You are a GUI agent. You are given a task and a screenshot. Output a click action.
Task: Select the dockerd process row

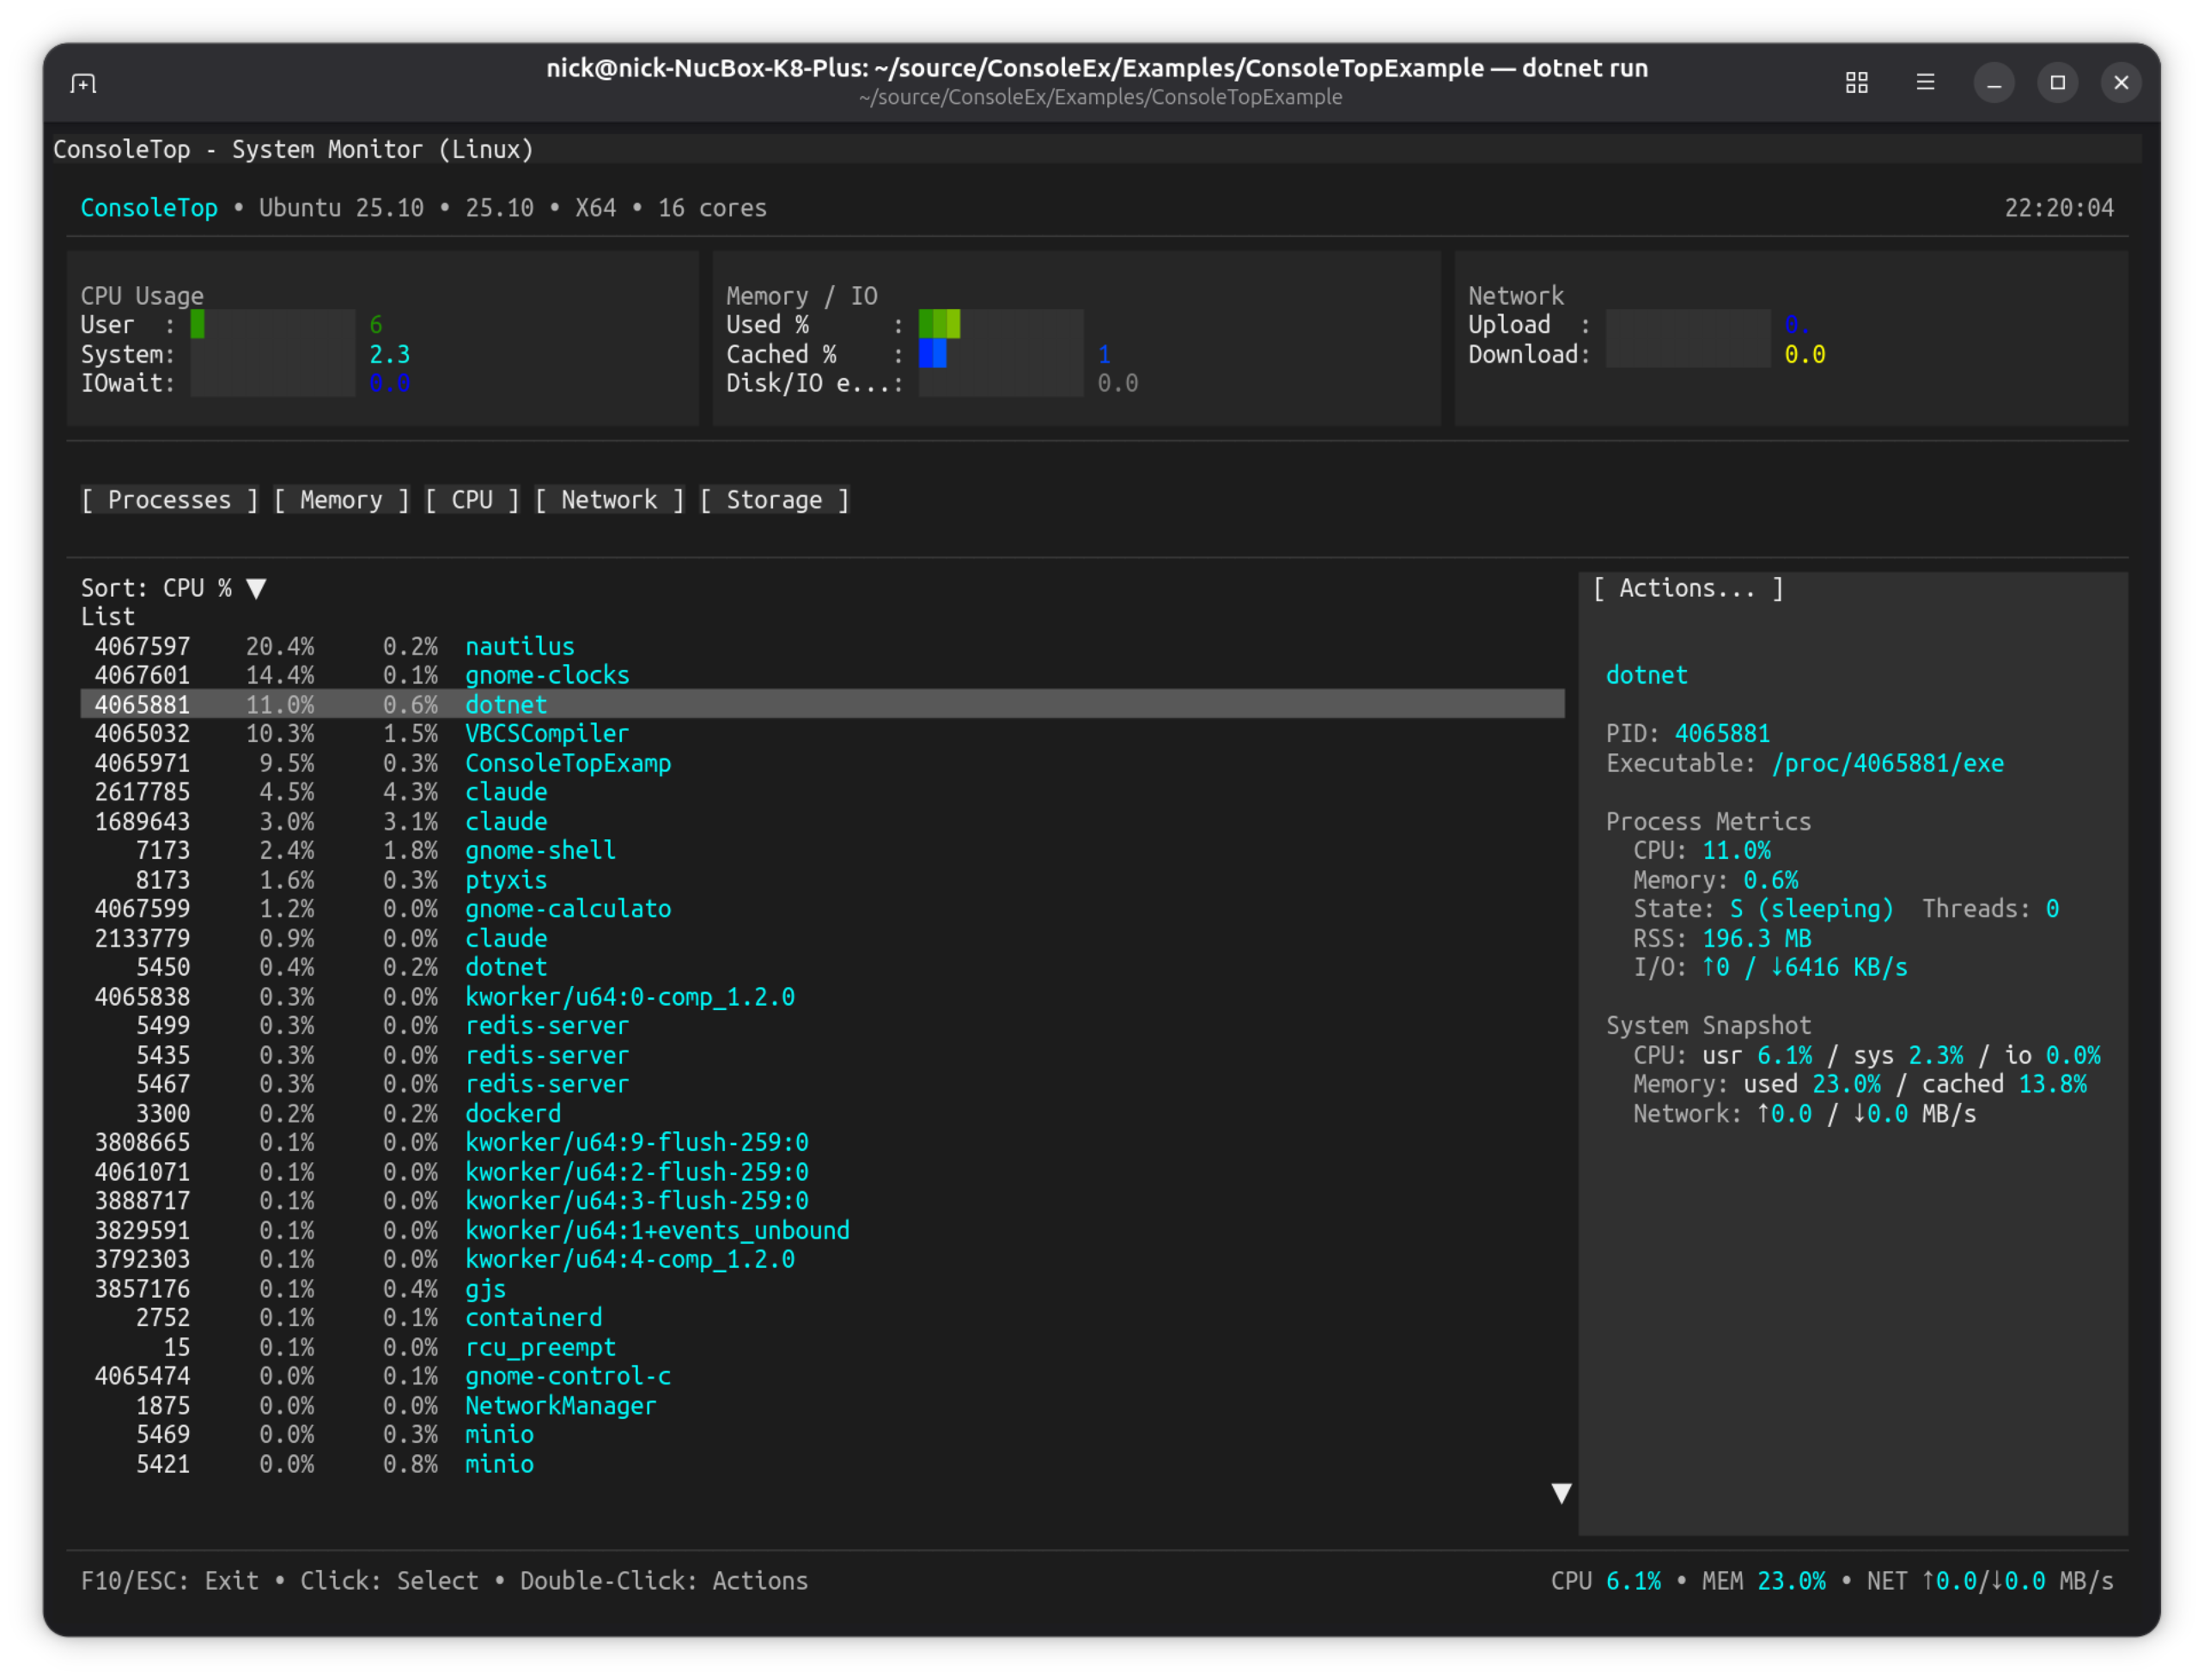click(x=513, y=1114)
